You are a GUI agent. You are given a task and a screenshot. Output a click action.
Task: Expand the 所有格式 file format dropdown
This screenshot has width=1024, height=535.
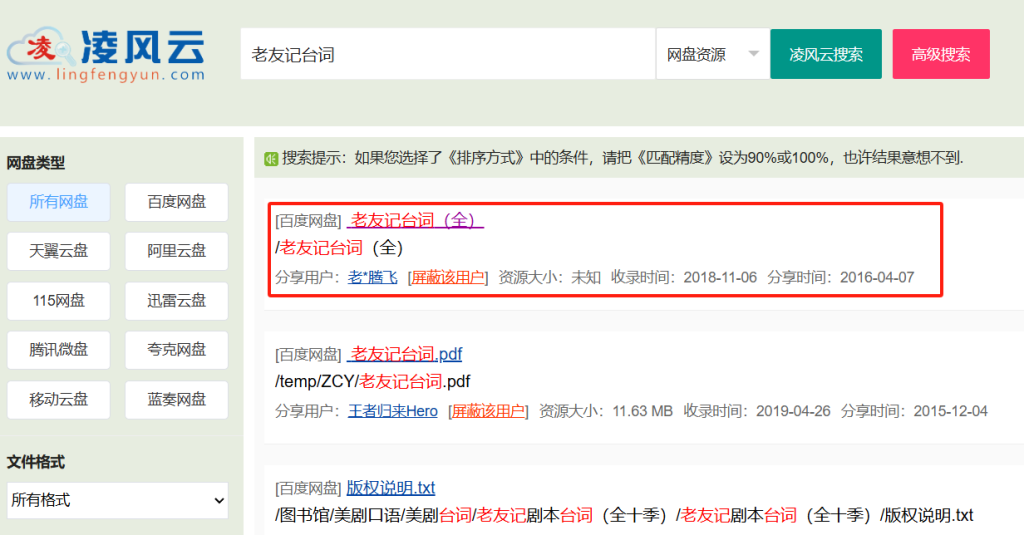click(117, 499)
